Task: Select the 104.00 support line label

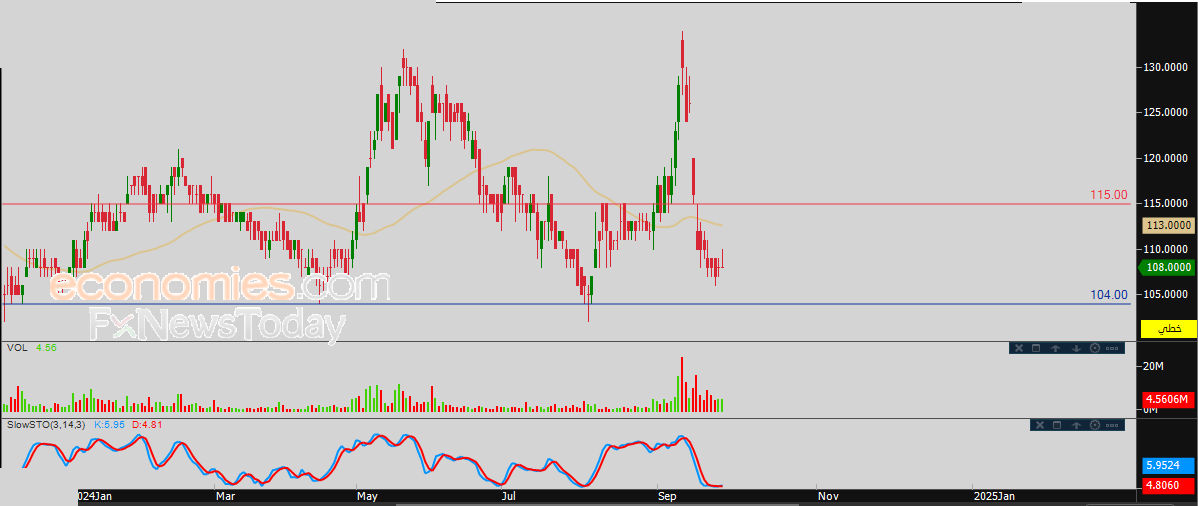Action: (1109, 295)
